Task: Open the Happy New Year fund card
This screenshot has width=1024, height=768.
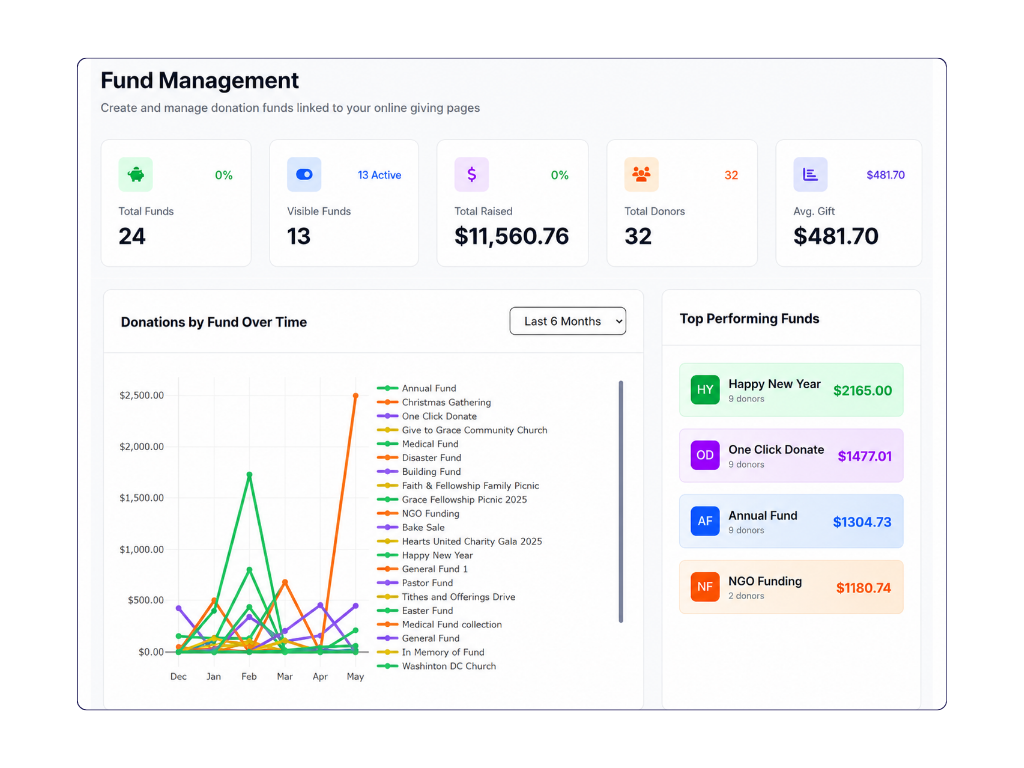Action: (x=792, y=390)
